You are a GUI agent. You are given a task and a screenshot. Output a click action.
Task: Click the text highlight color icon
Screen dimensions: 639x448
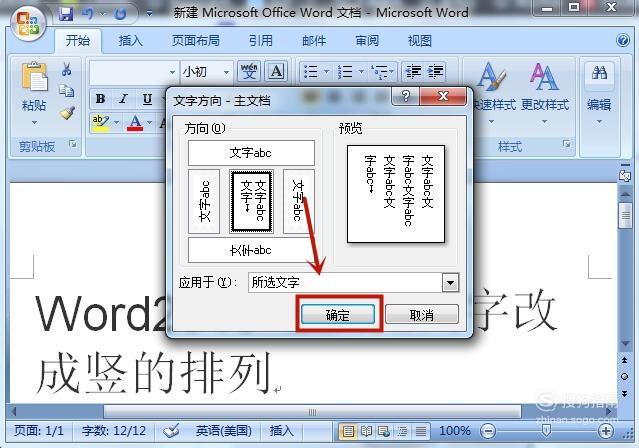(x=100, y=122)
